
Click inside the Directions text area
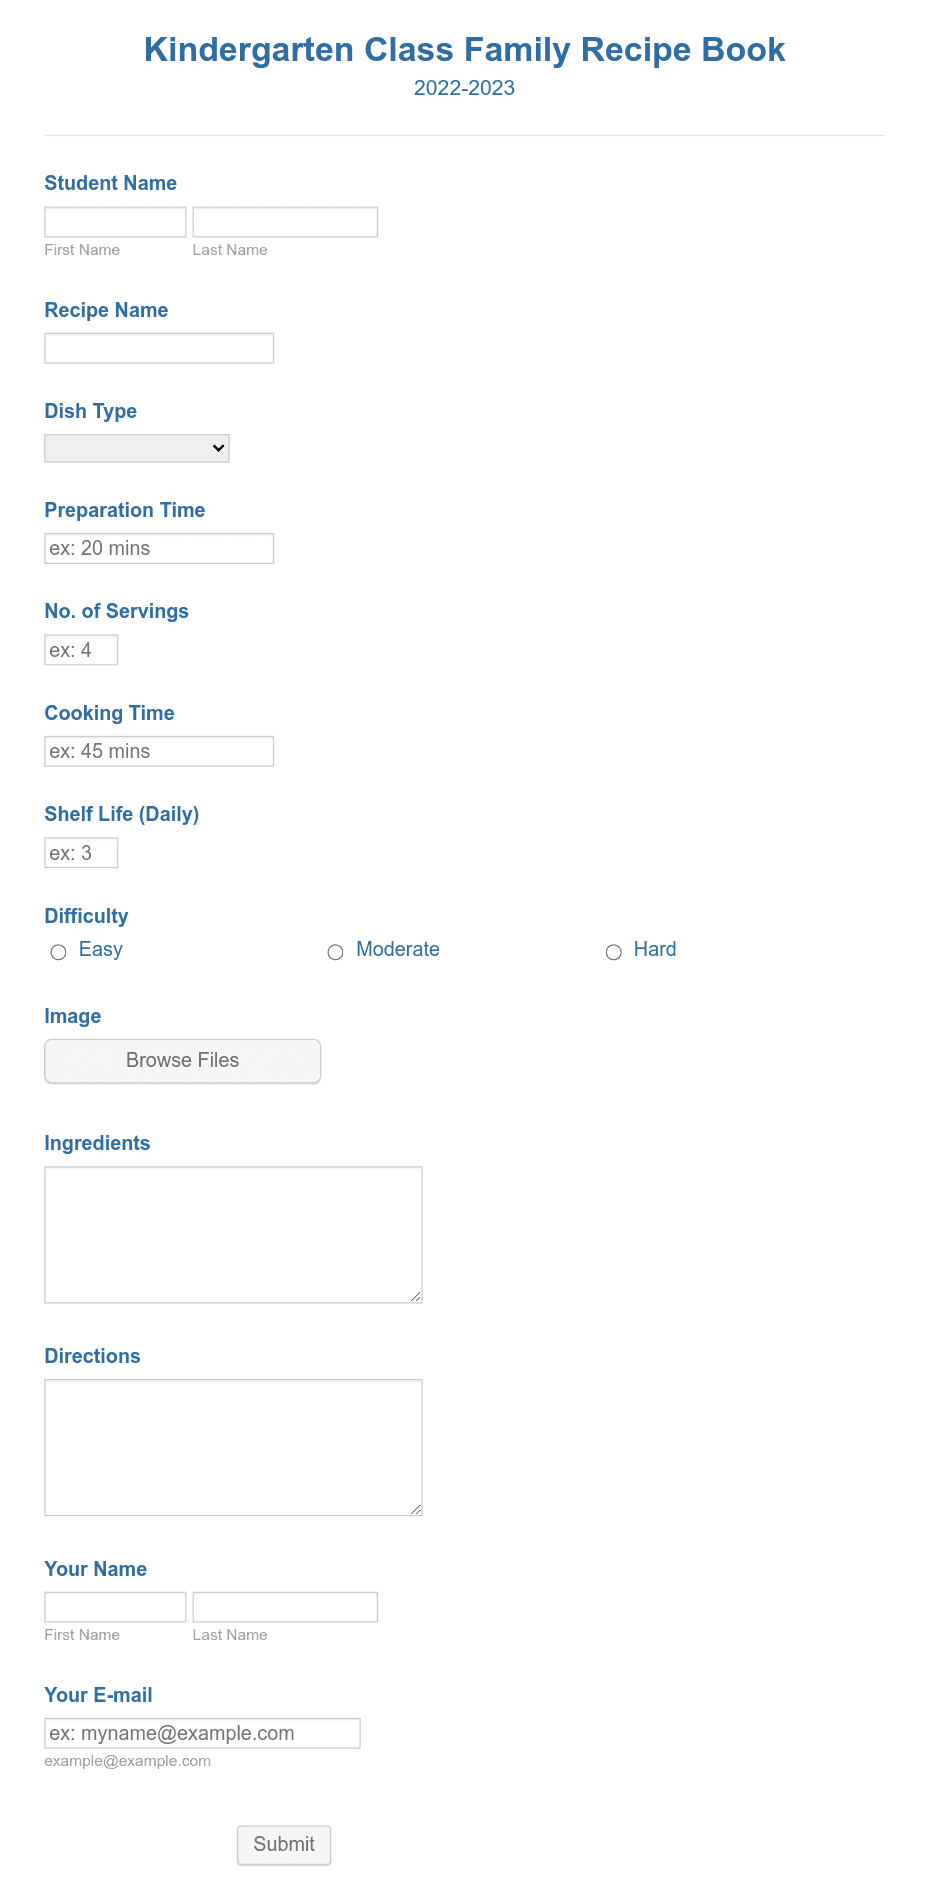pos(233,1447)
